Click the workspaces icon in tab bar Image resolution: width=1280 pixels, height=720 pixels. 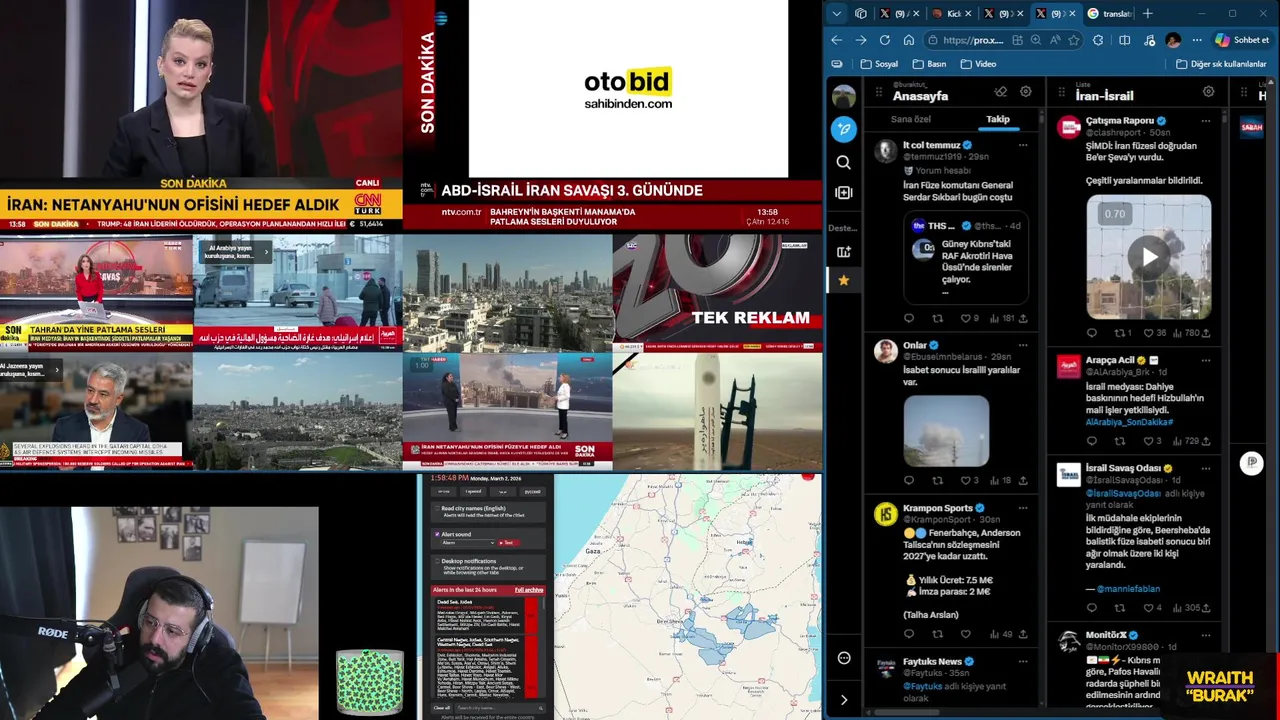tap(861, 13)
